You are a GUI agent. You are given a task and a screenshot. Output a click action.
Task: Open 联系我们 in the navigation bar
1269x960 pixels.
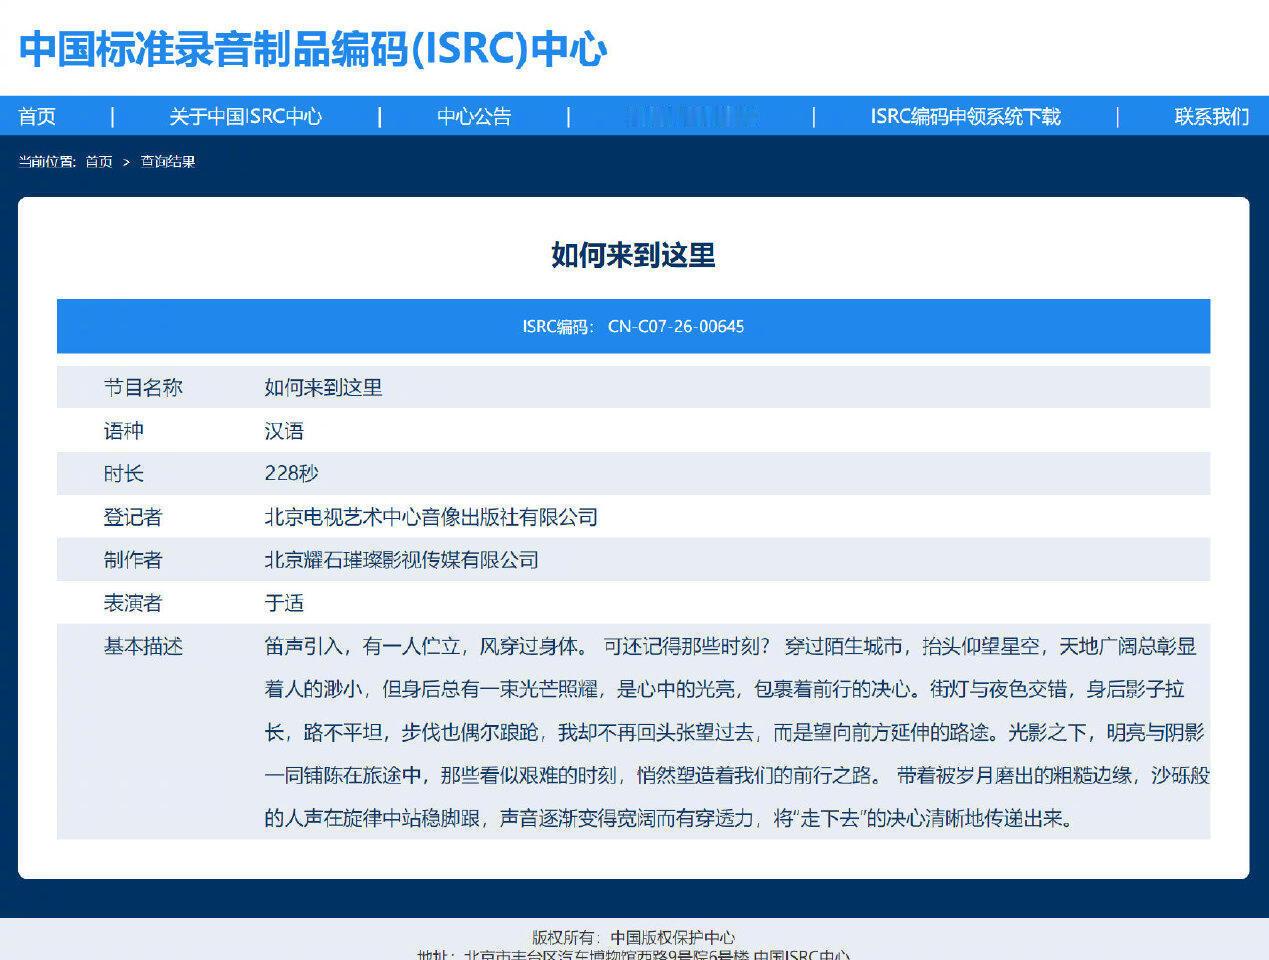point(1212,116)
